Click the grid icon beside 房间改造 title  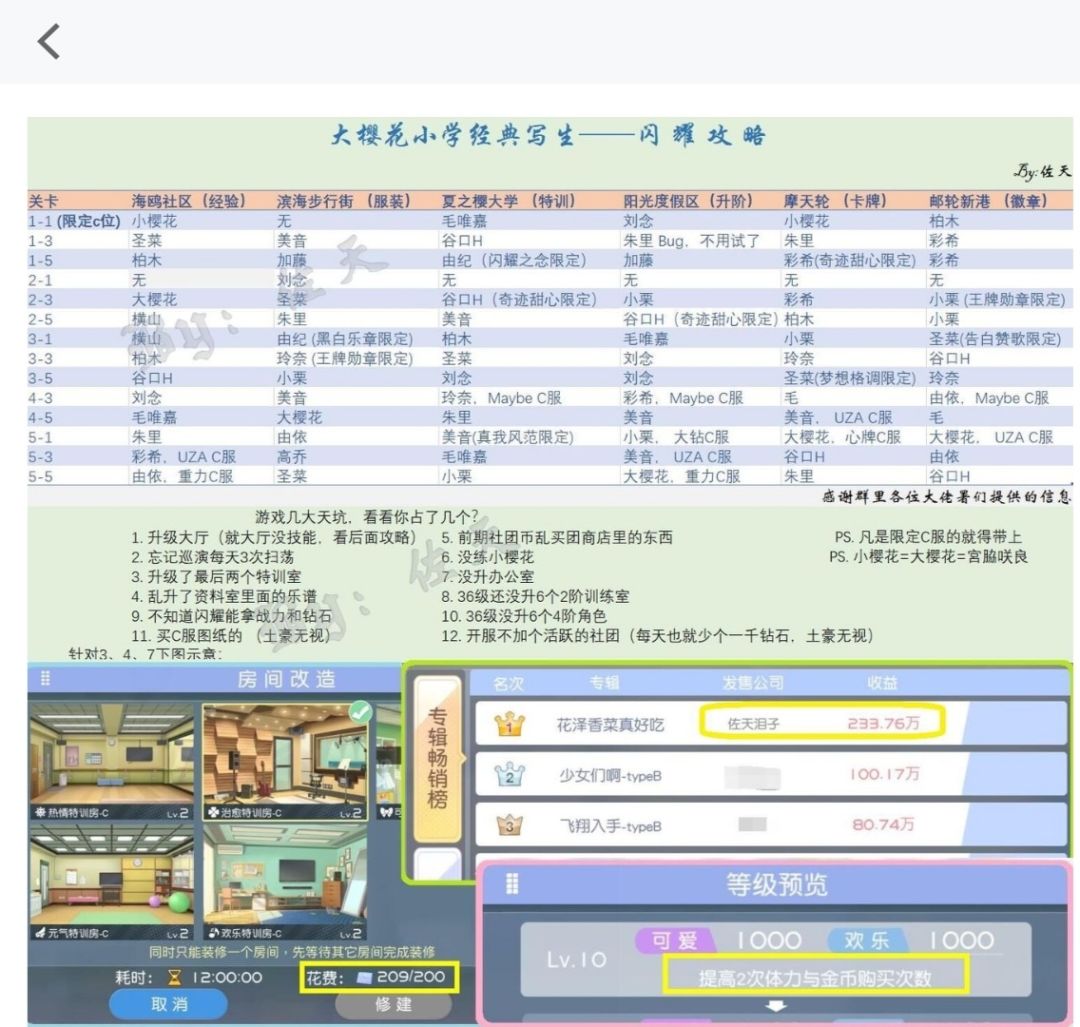tap(45, 678)
